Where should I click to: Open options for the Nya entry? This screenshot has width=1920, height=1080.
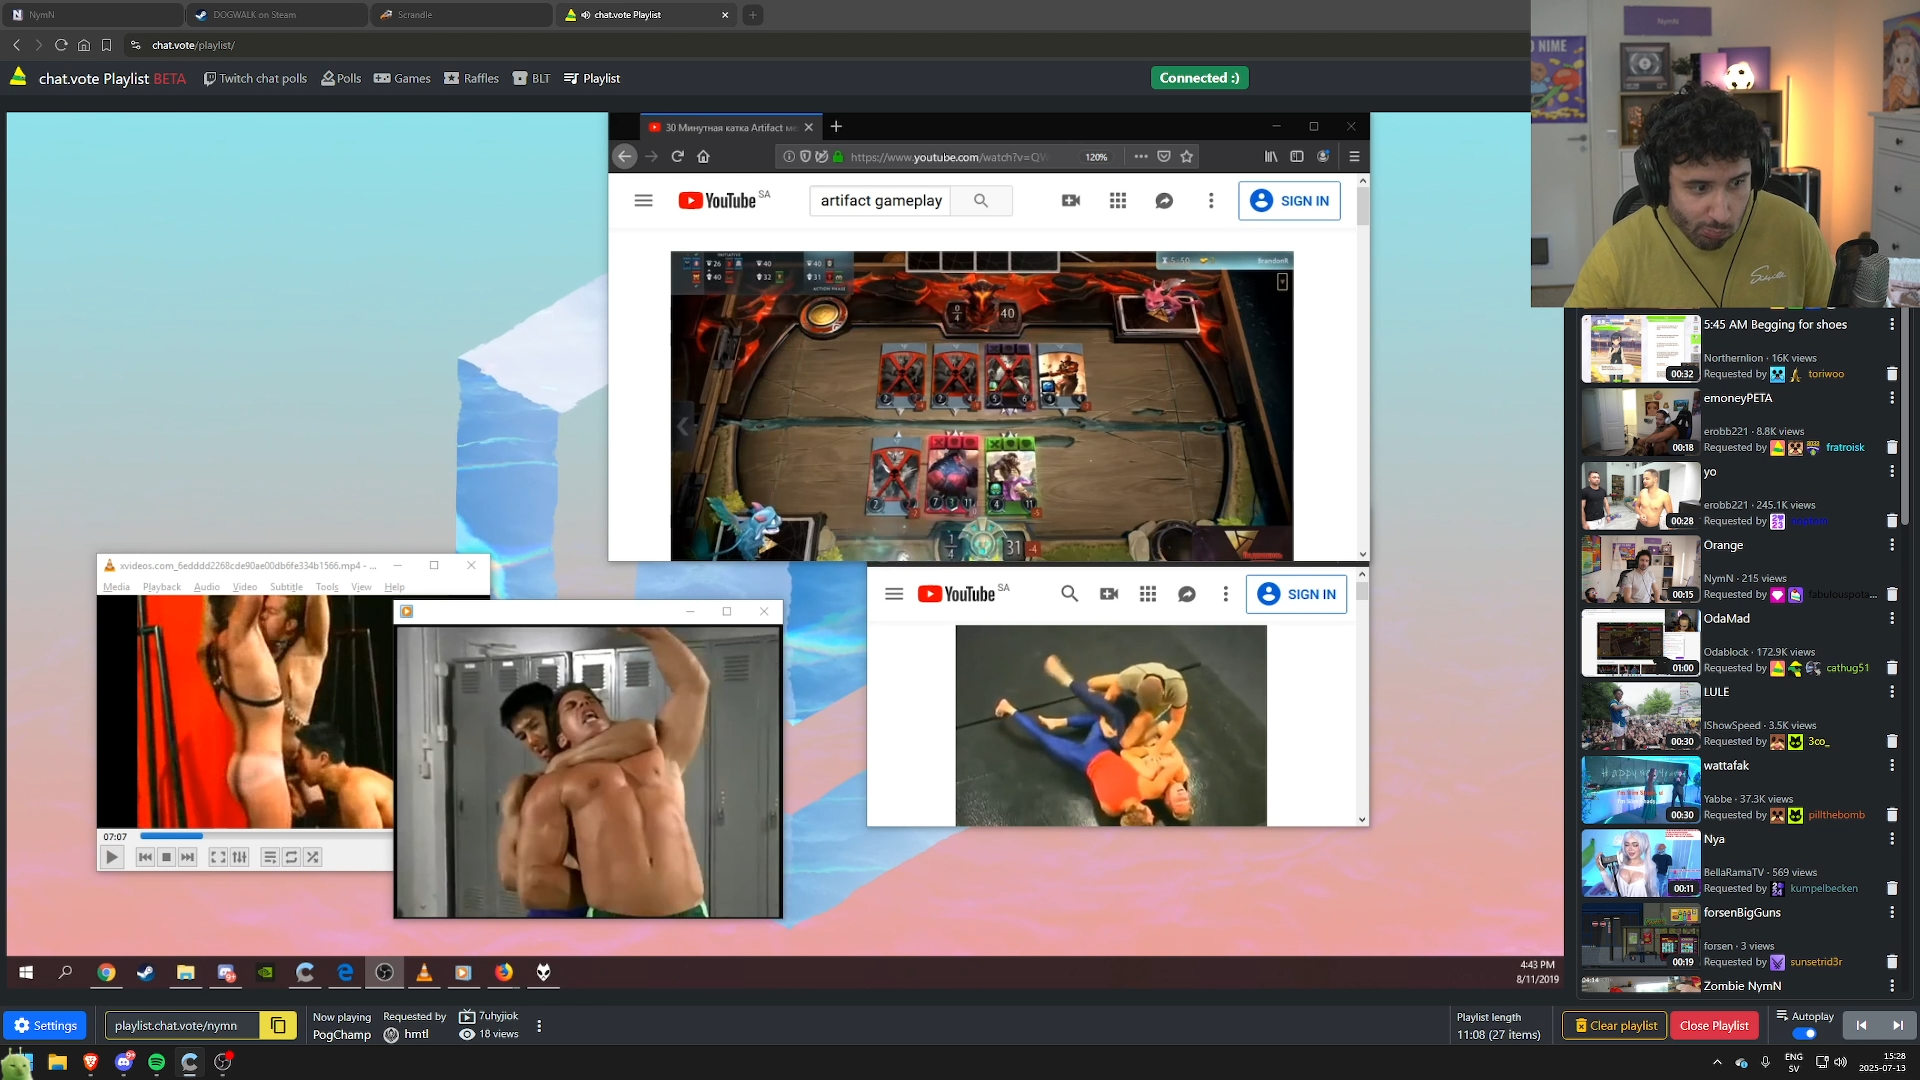(1892, 839)
